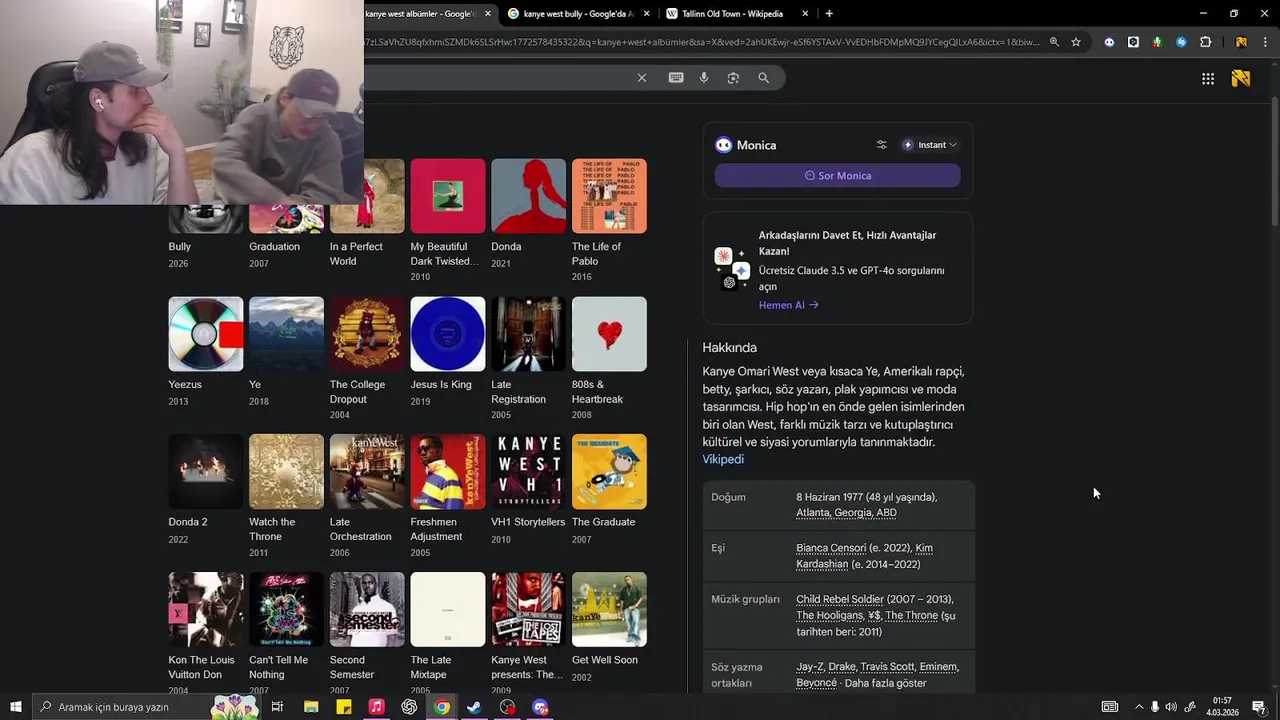The width and height of the screenshot is (1280, 720).
Task: Open ChatGPT app from the taskbar
Action: click(x=409, y=707)
